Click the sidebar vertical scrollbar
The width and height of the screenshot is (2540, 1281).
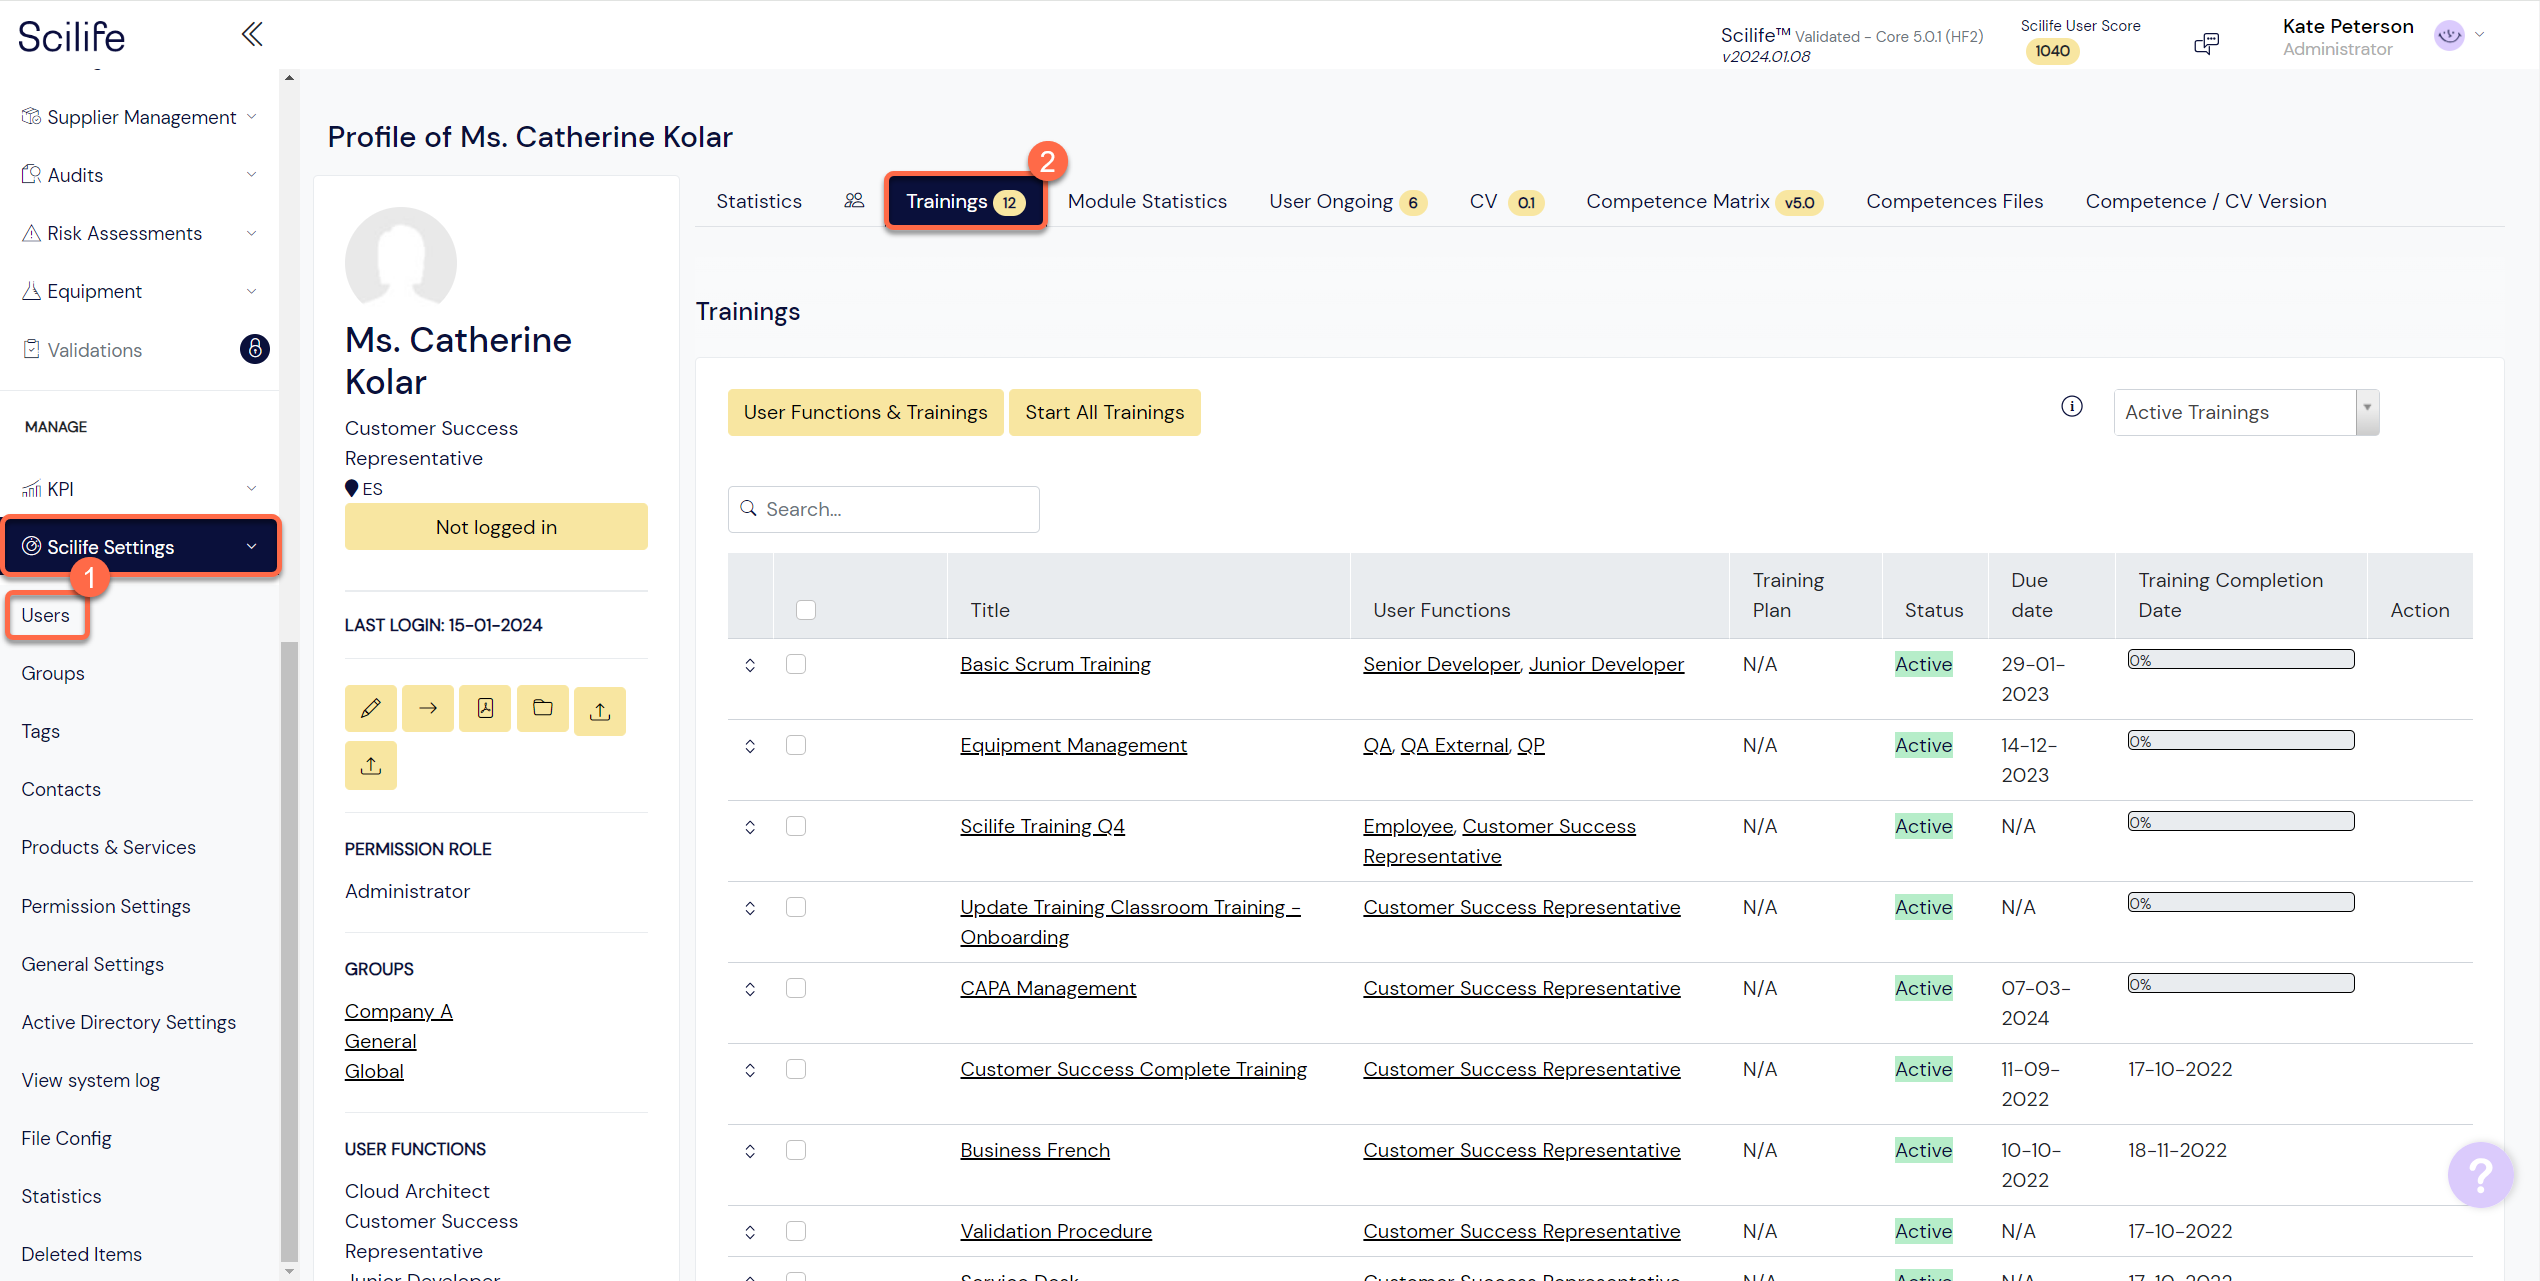[289, 950]
